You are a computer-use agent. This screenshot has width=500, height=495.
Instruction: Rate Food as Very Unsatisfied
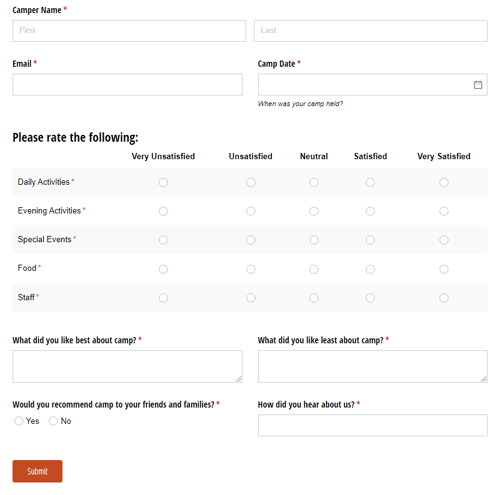click(x=163, y=269)
